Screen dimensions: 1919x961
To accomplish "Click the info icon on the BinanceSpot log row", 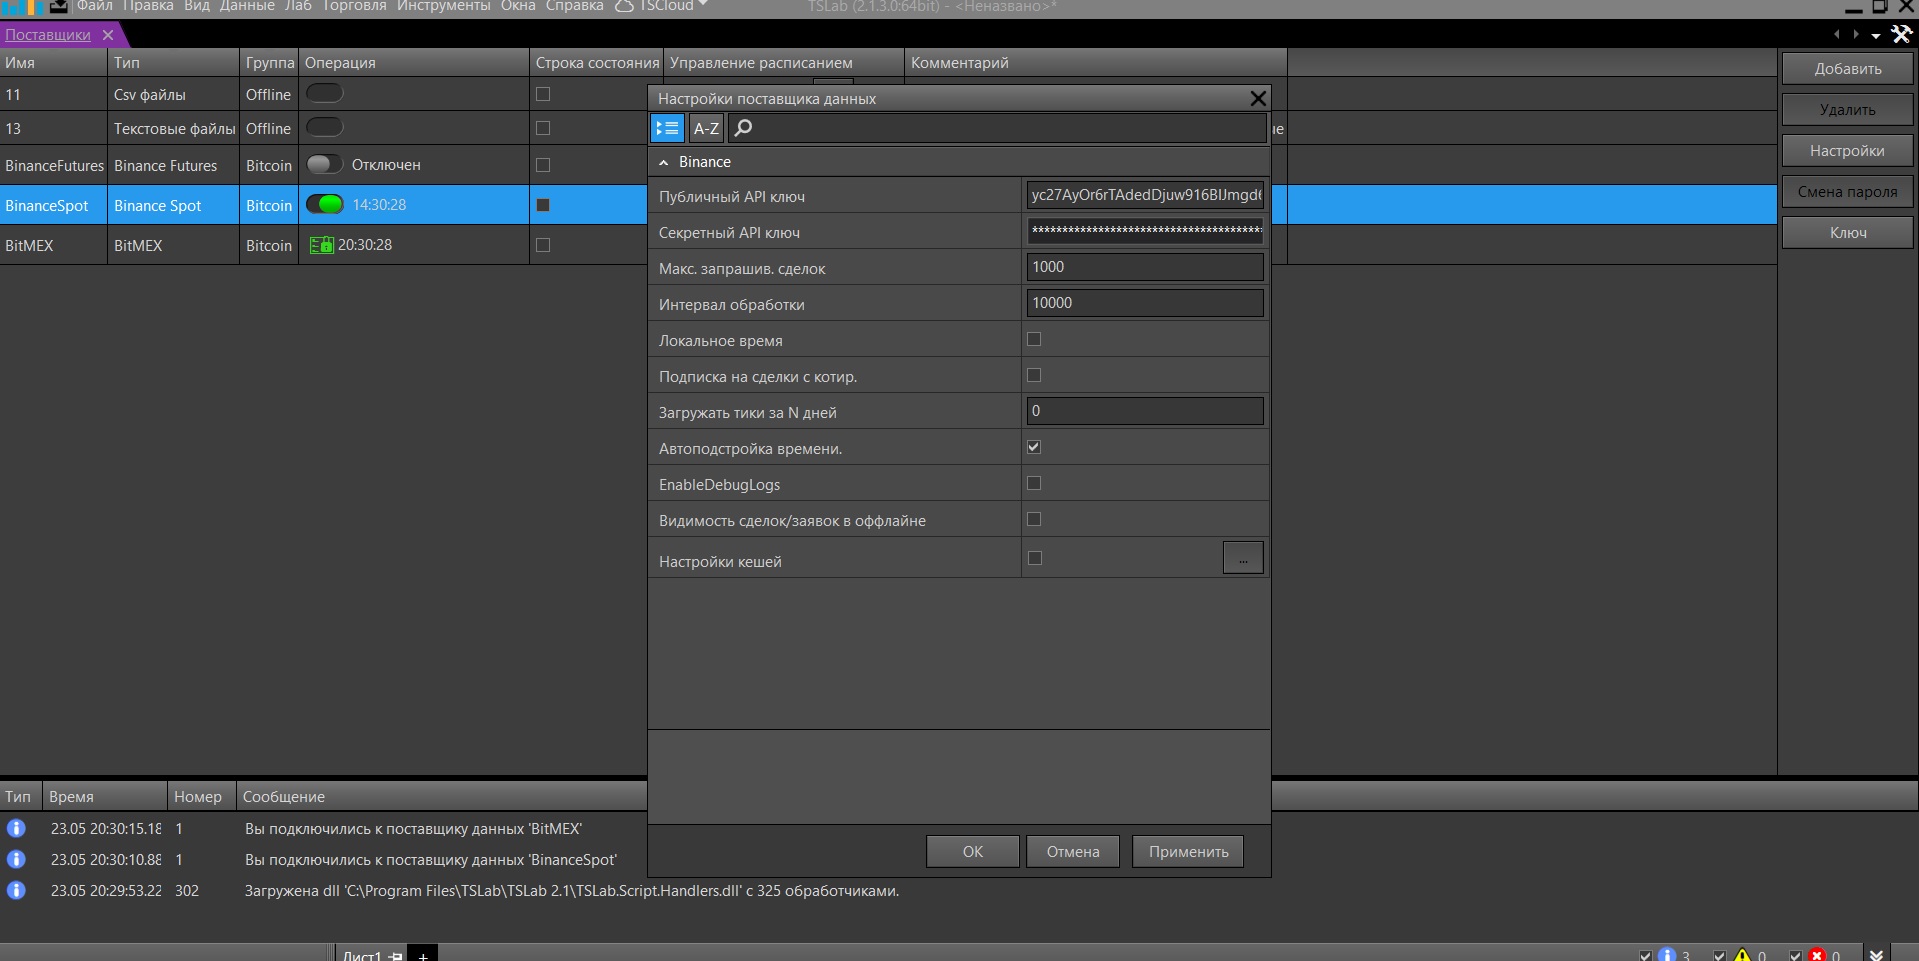I will pyautogui.click(x=16, y=859).
